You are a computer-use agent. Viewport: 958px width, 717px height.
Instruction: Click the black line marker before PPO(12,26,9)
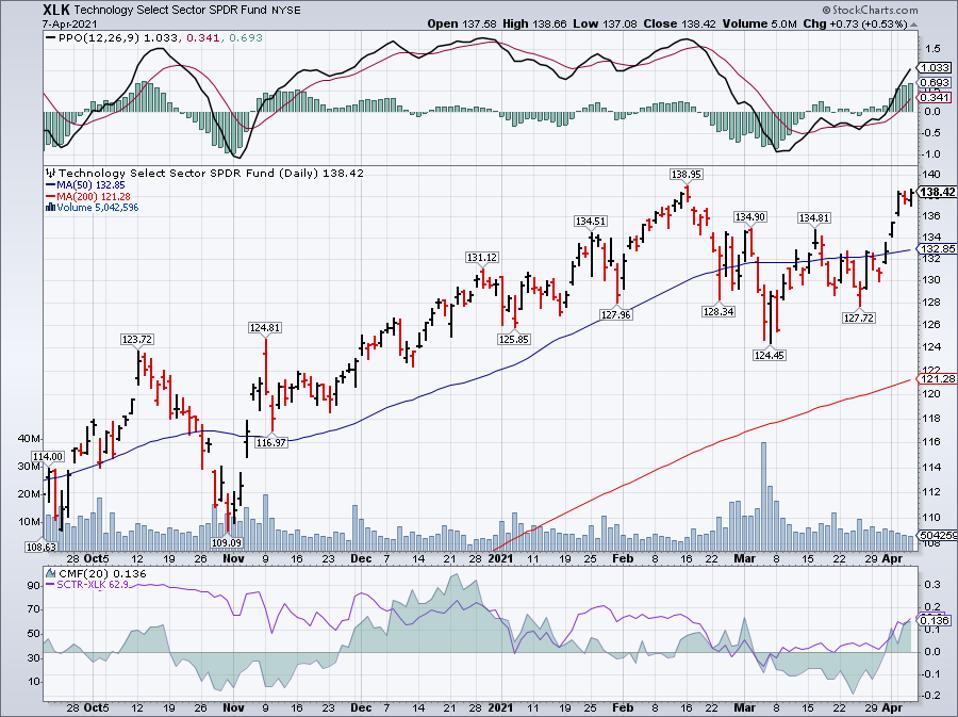(x=50, y=38)
